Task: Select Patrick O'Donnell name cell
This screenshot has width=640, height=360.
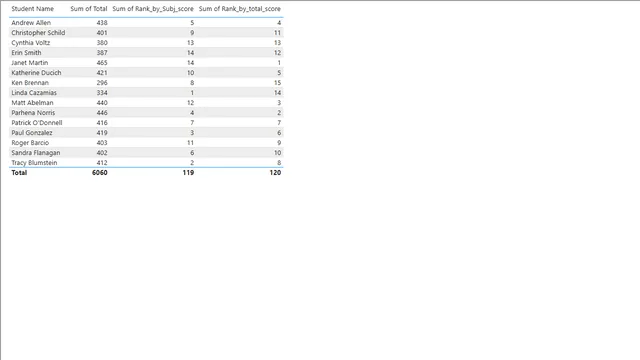Action: click(37, 123)
